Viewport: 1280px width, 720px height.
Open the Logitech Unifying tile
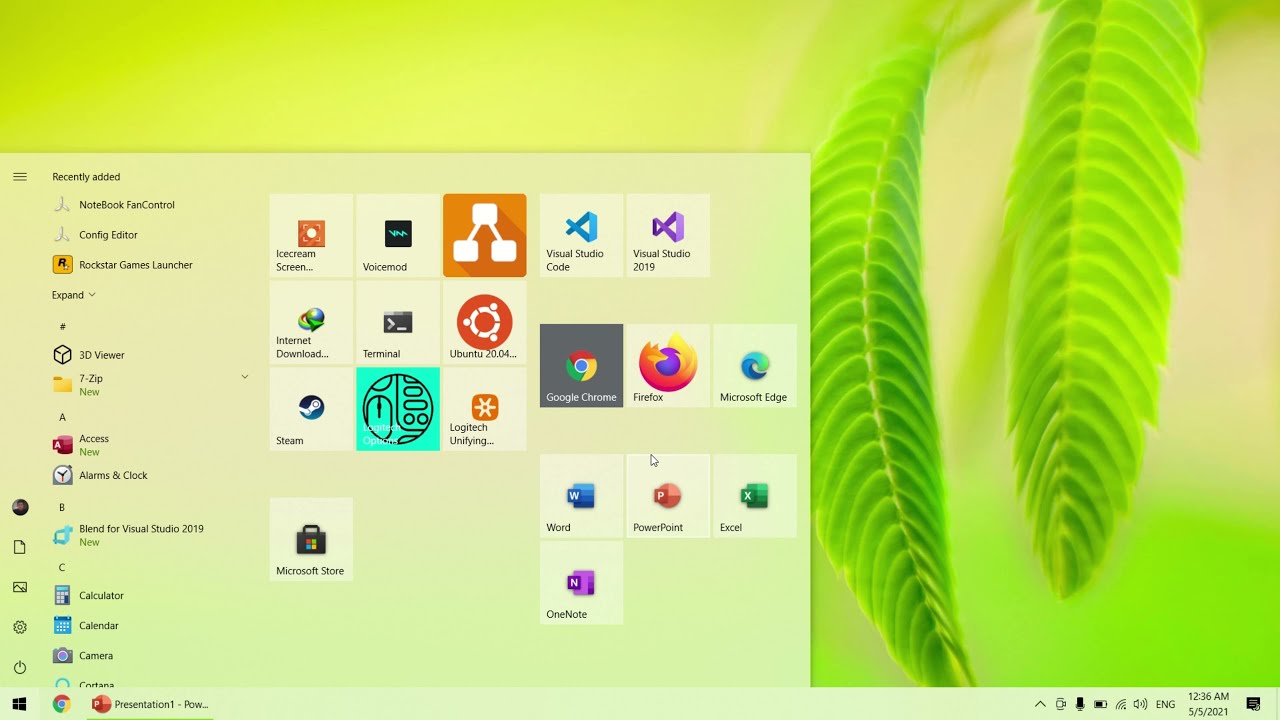coord(485,409)
